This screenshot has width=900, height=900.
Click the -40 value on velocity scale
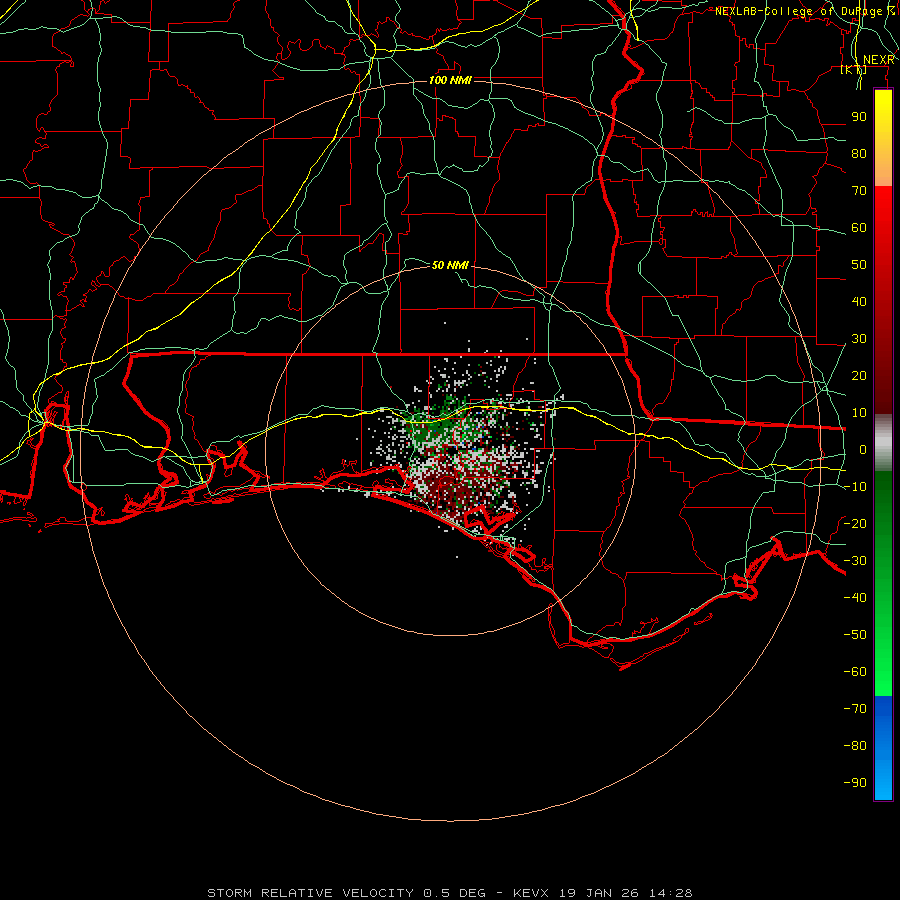(x=855, y=598)
